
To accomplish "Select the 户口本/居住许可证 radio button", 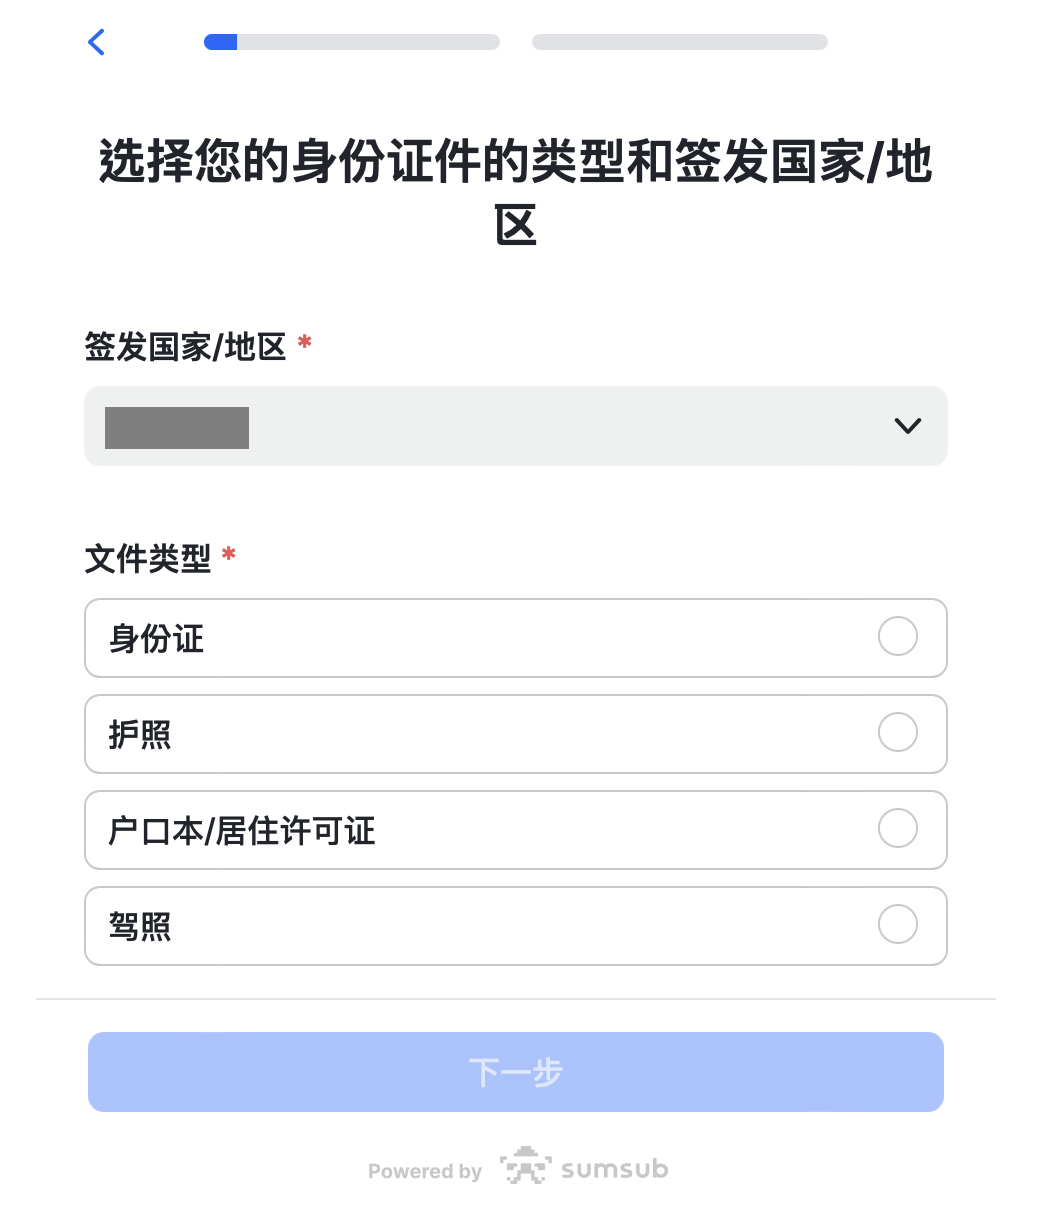I will [x=897, y=828].
